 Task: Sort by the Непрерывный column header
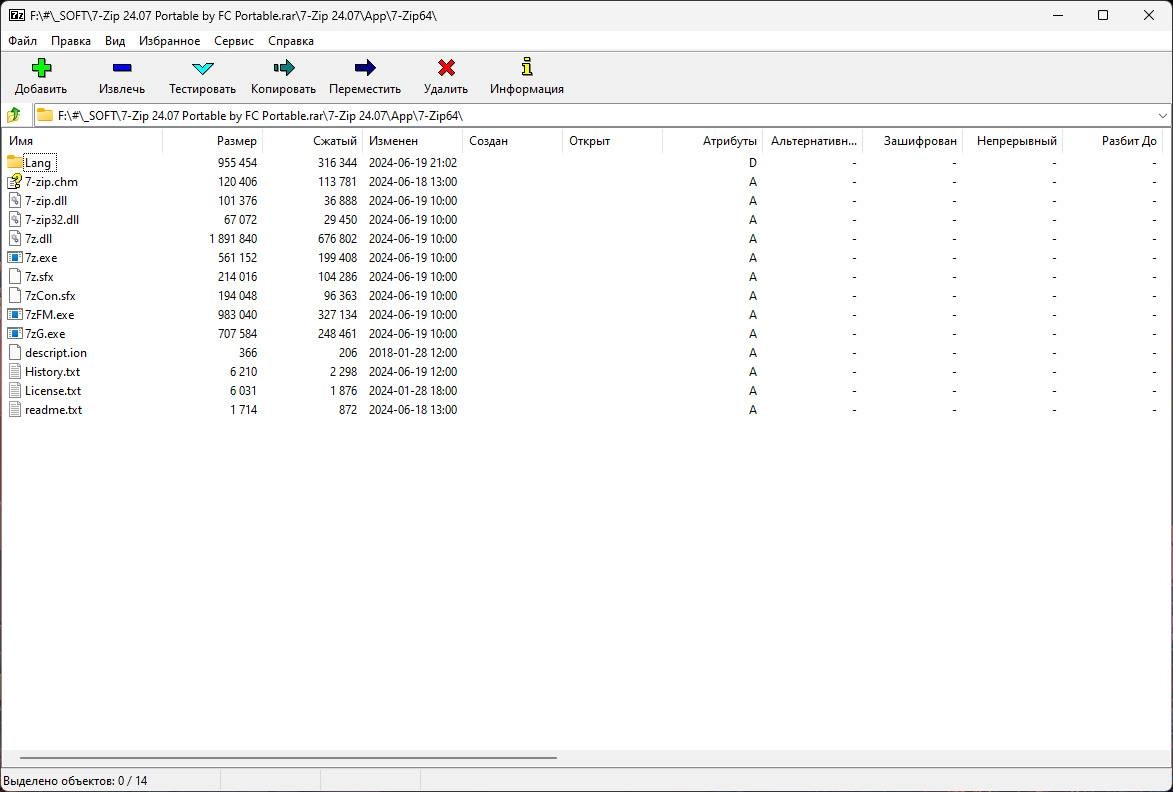coord(1013,141)
